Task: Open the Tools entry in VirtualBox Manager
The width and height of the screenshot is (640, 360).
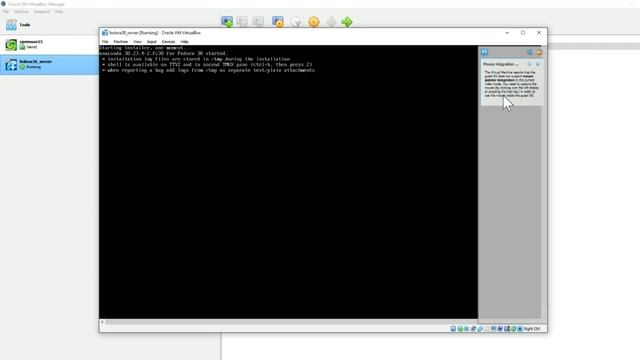Action: point(49,25)
